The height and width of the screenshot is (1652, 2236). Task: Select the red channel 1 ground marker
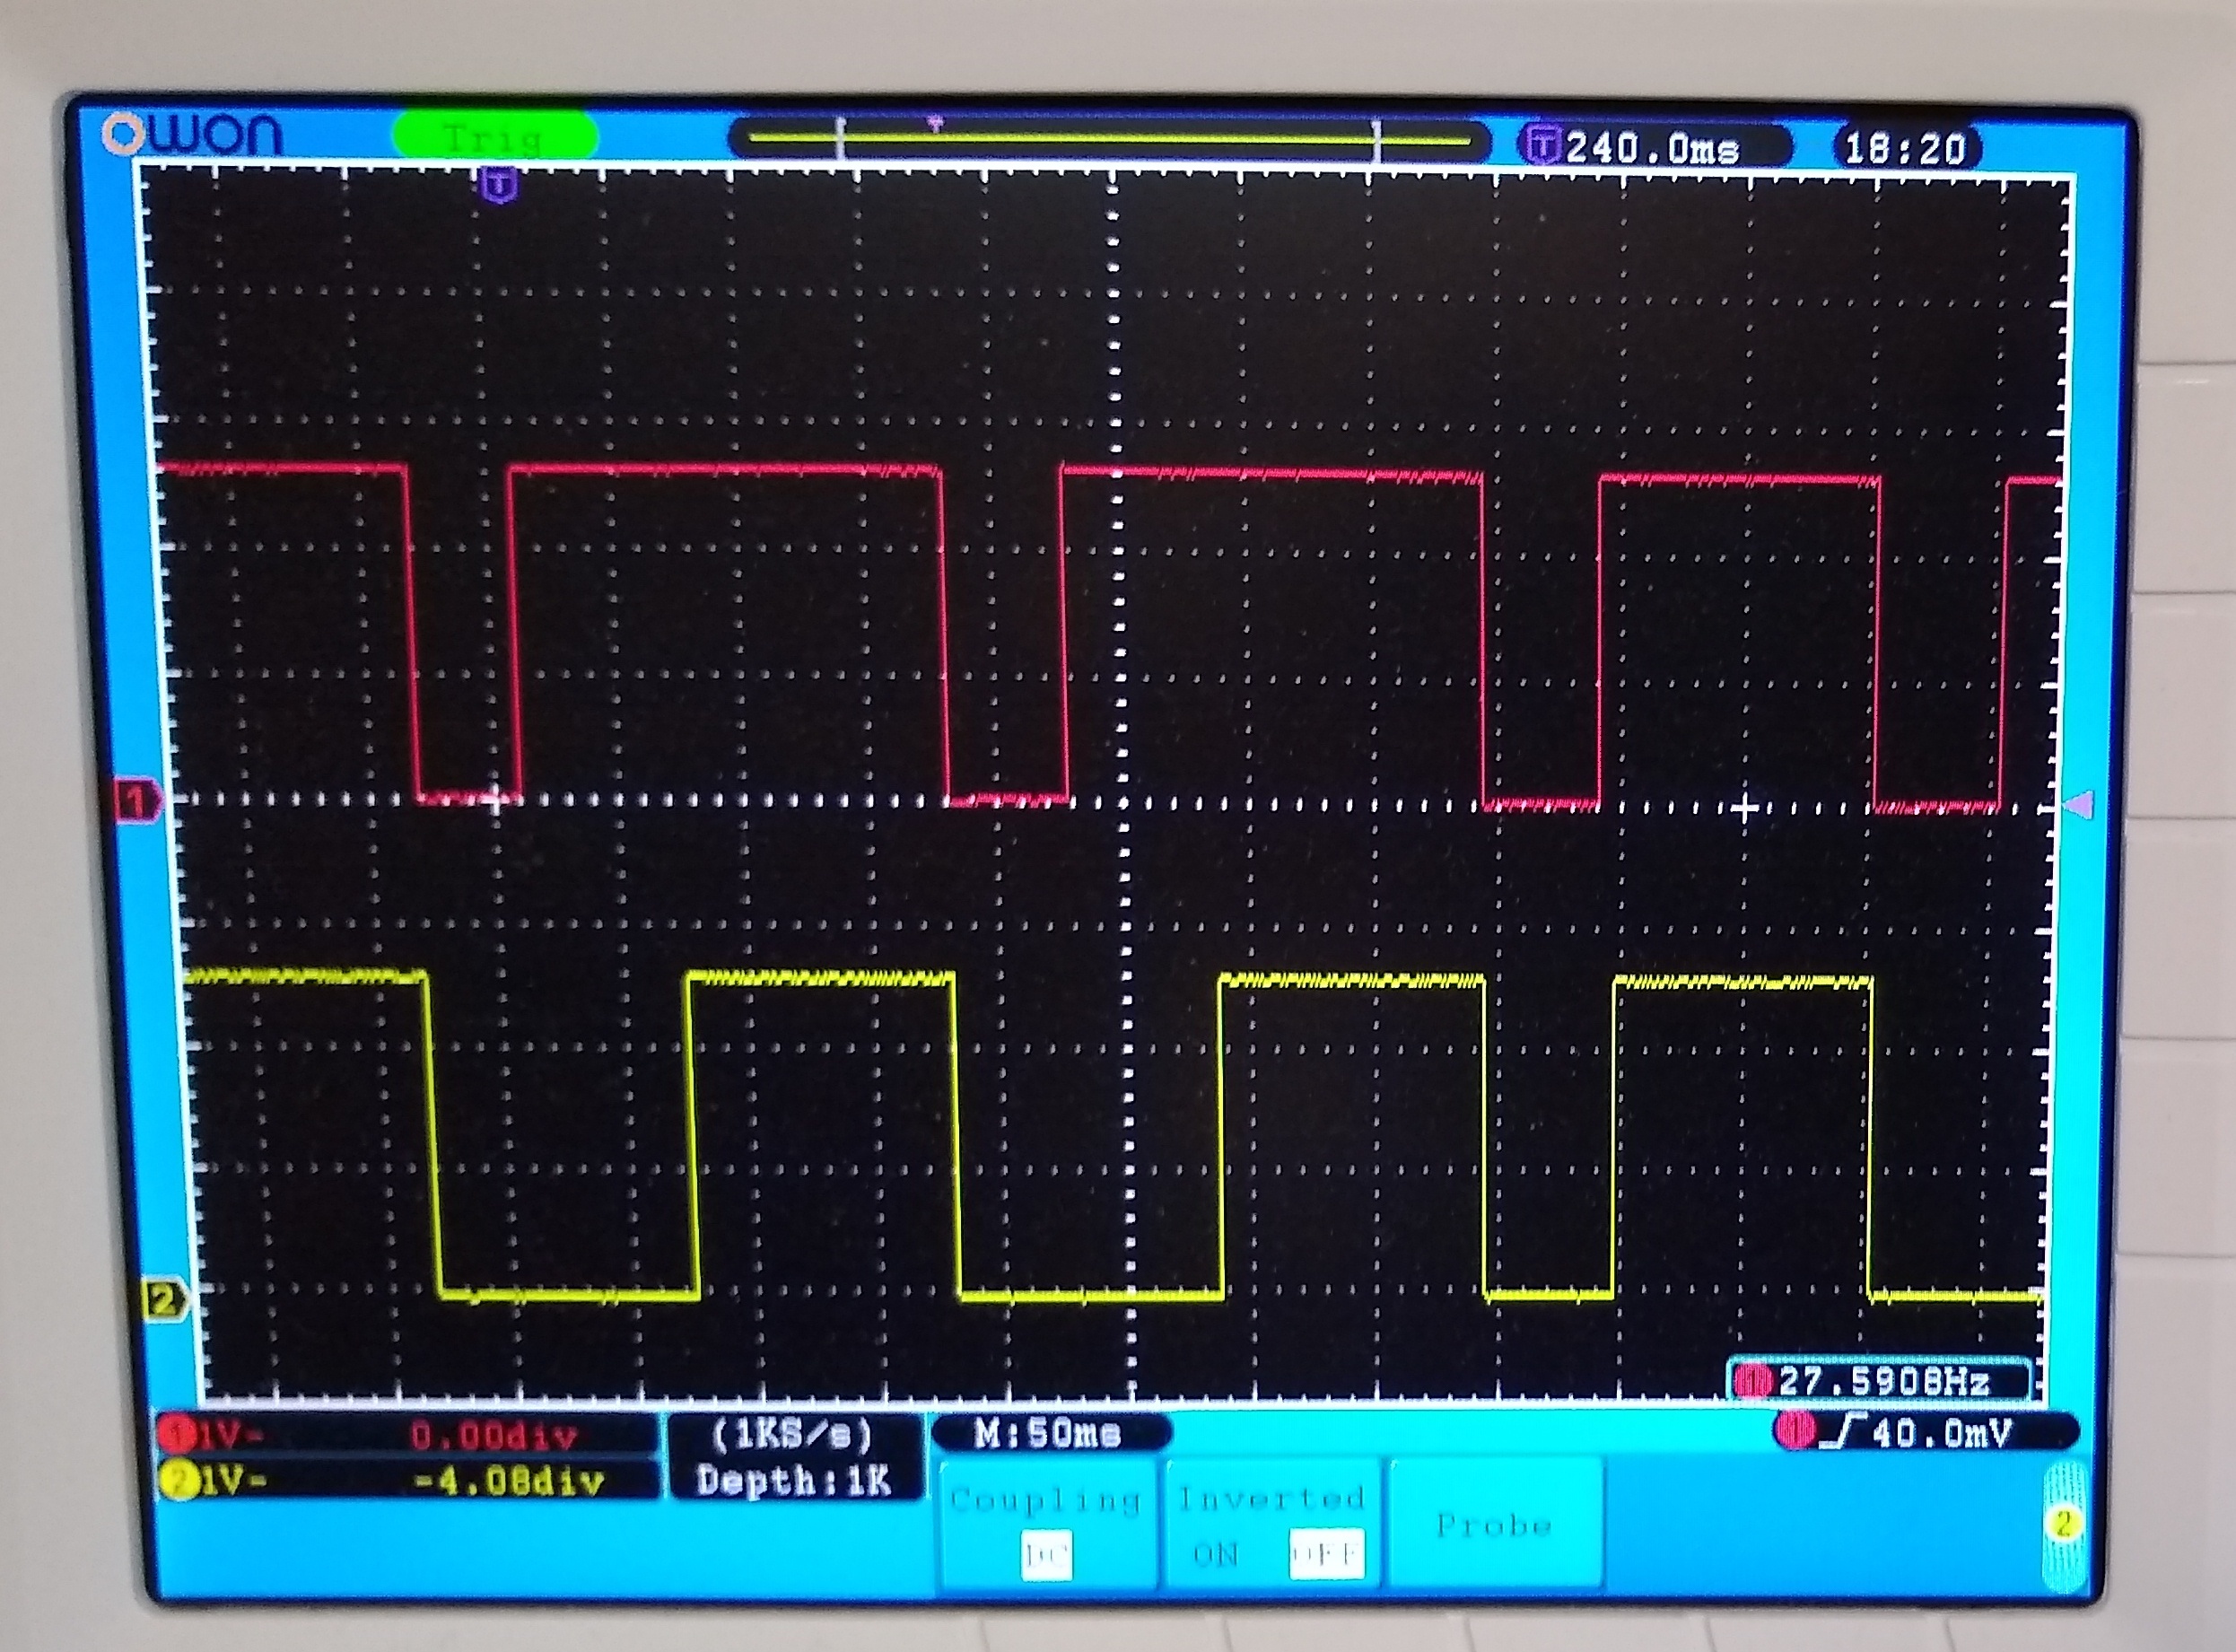point(138,800)
